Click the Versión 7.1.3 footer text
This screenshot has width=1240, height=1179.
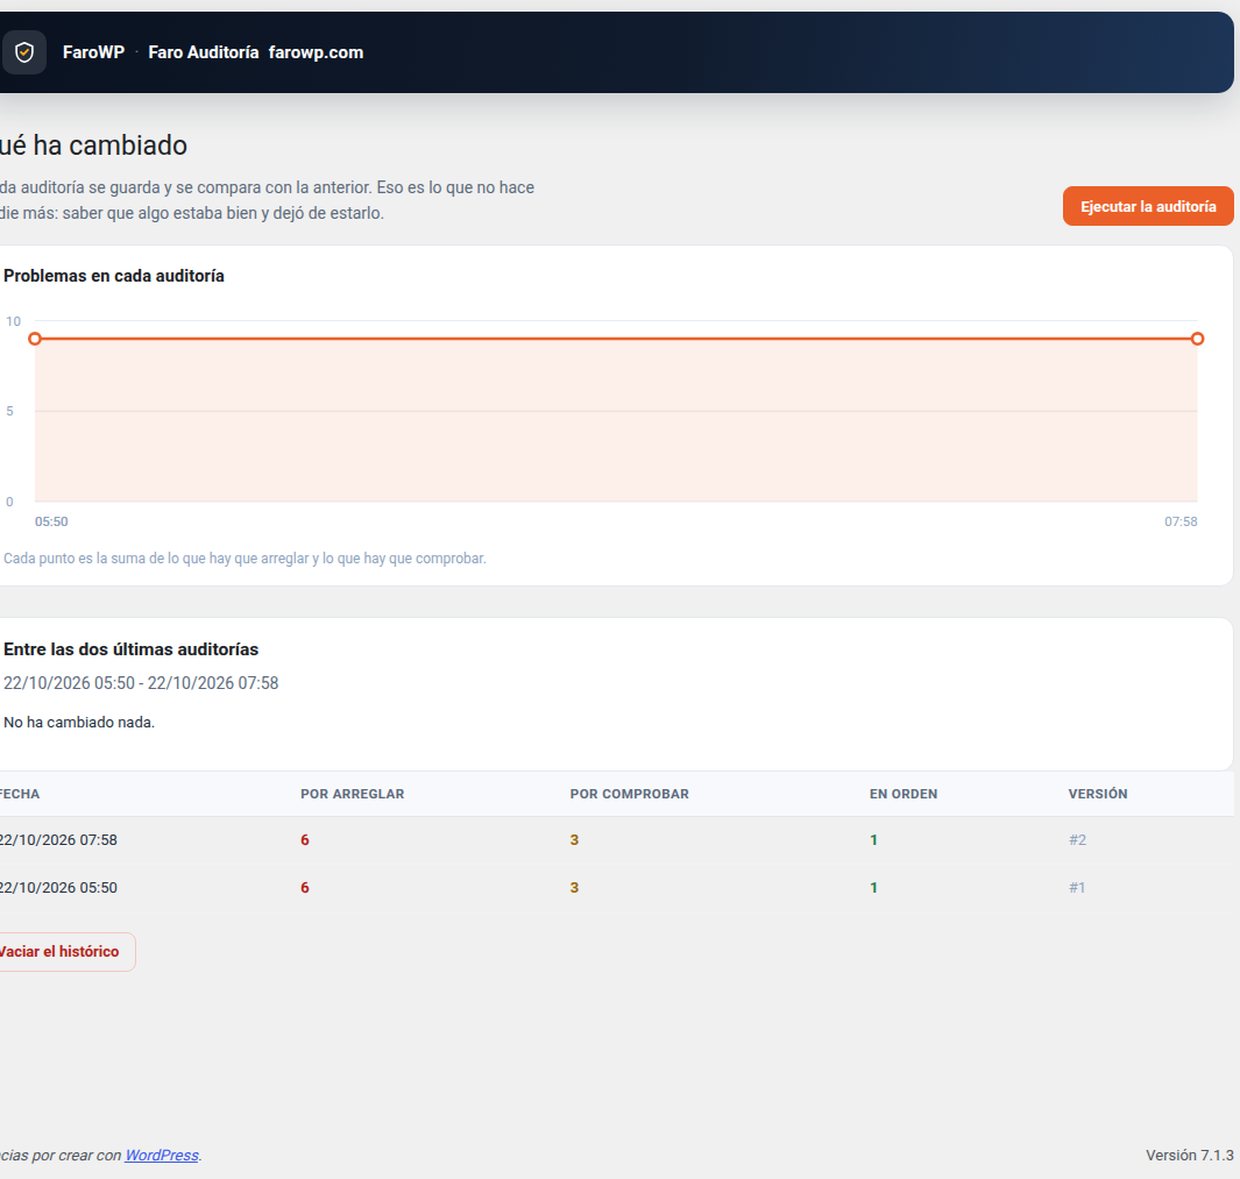click(x=1190, y=1155)
